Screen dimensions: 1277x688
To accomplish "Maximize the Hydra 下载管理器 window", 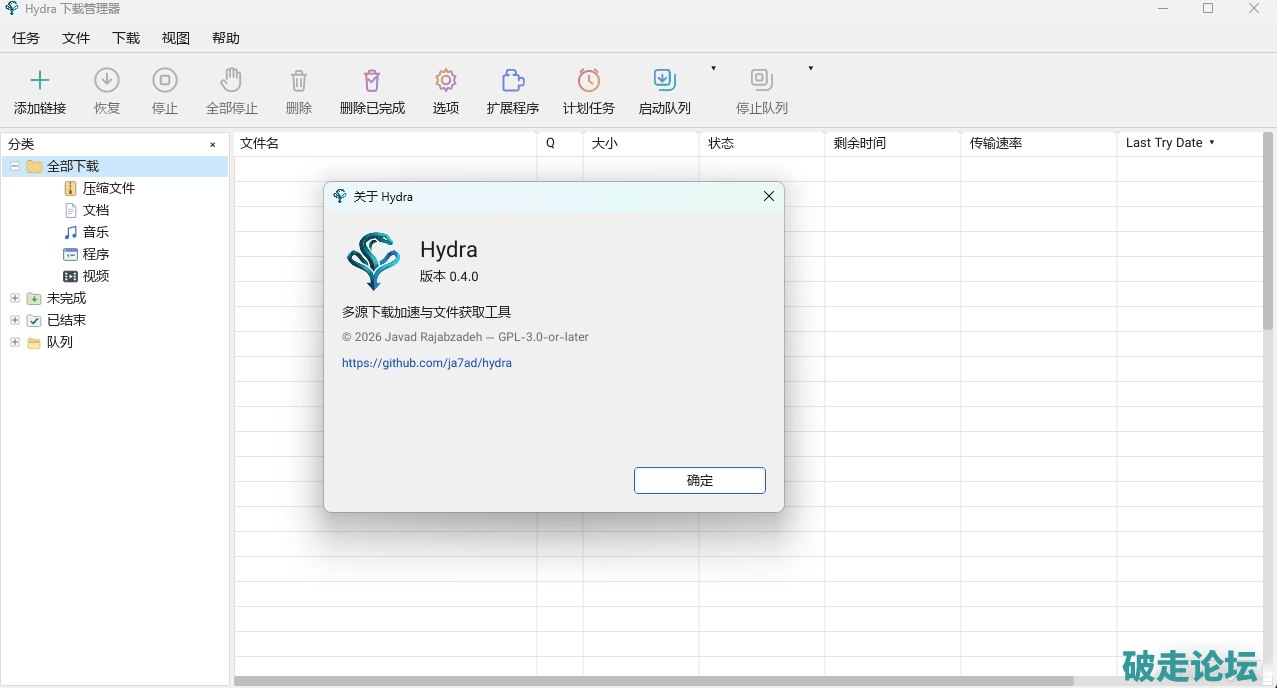I will [1208, 9].
